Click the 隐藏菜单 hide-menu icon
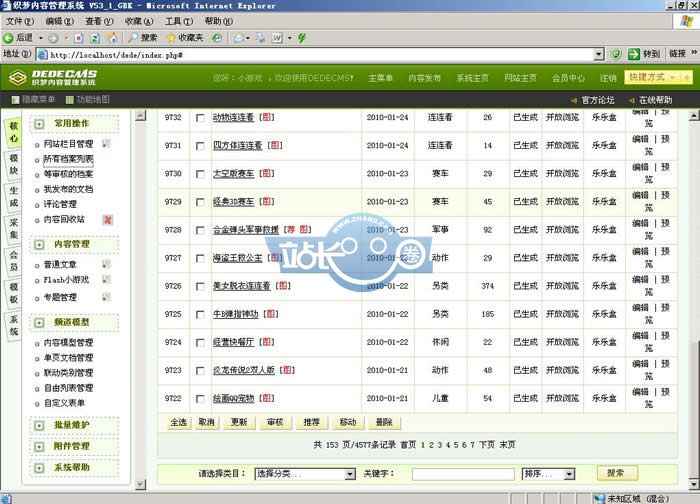 [x=15, y=100]
